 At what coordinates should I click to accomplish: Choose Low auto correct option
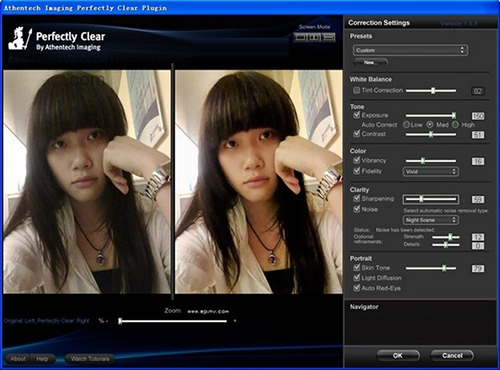406,125
